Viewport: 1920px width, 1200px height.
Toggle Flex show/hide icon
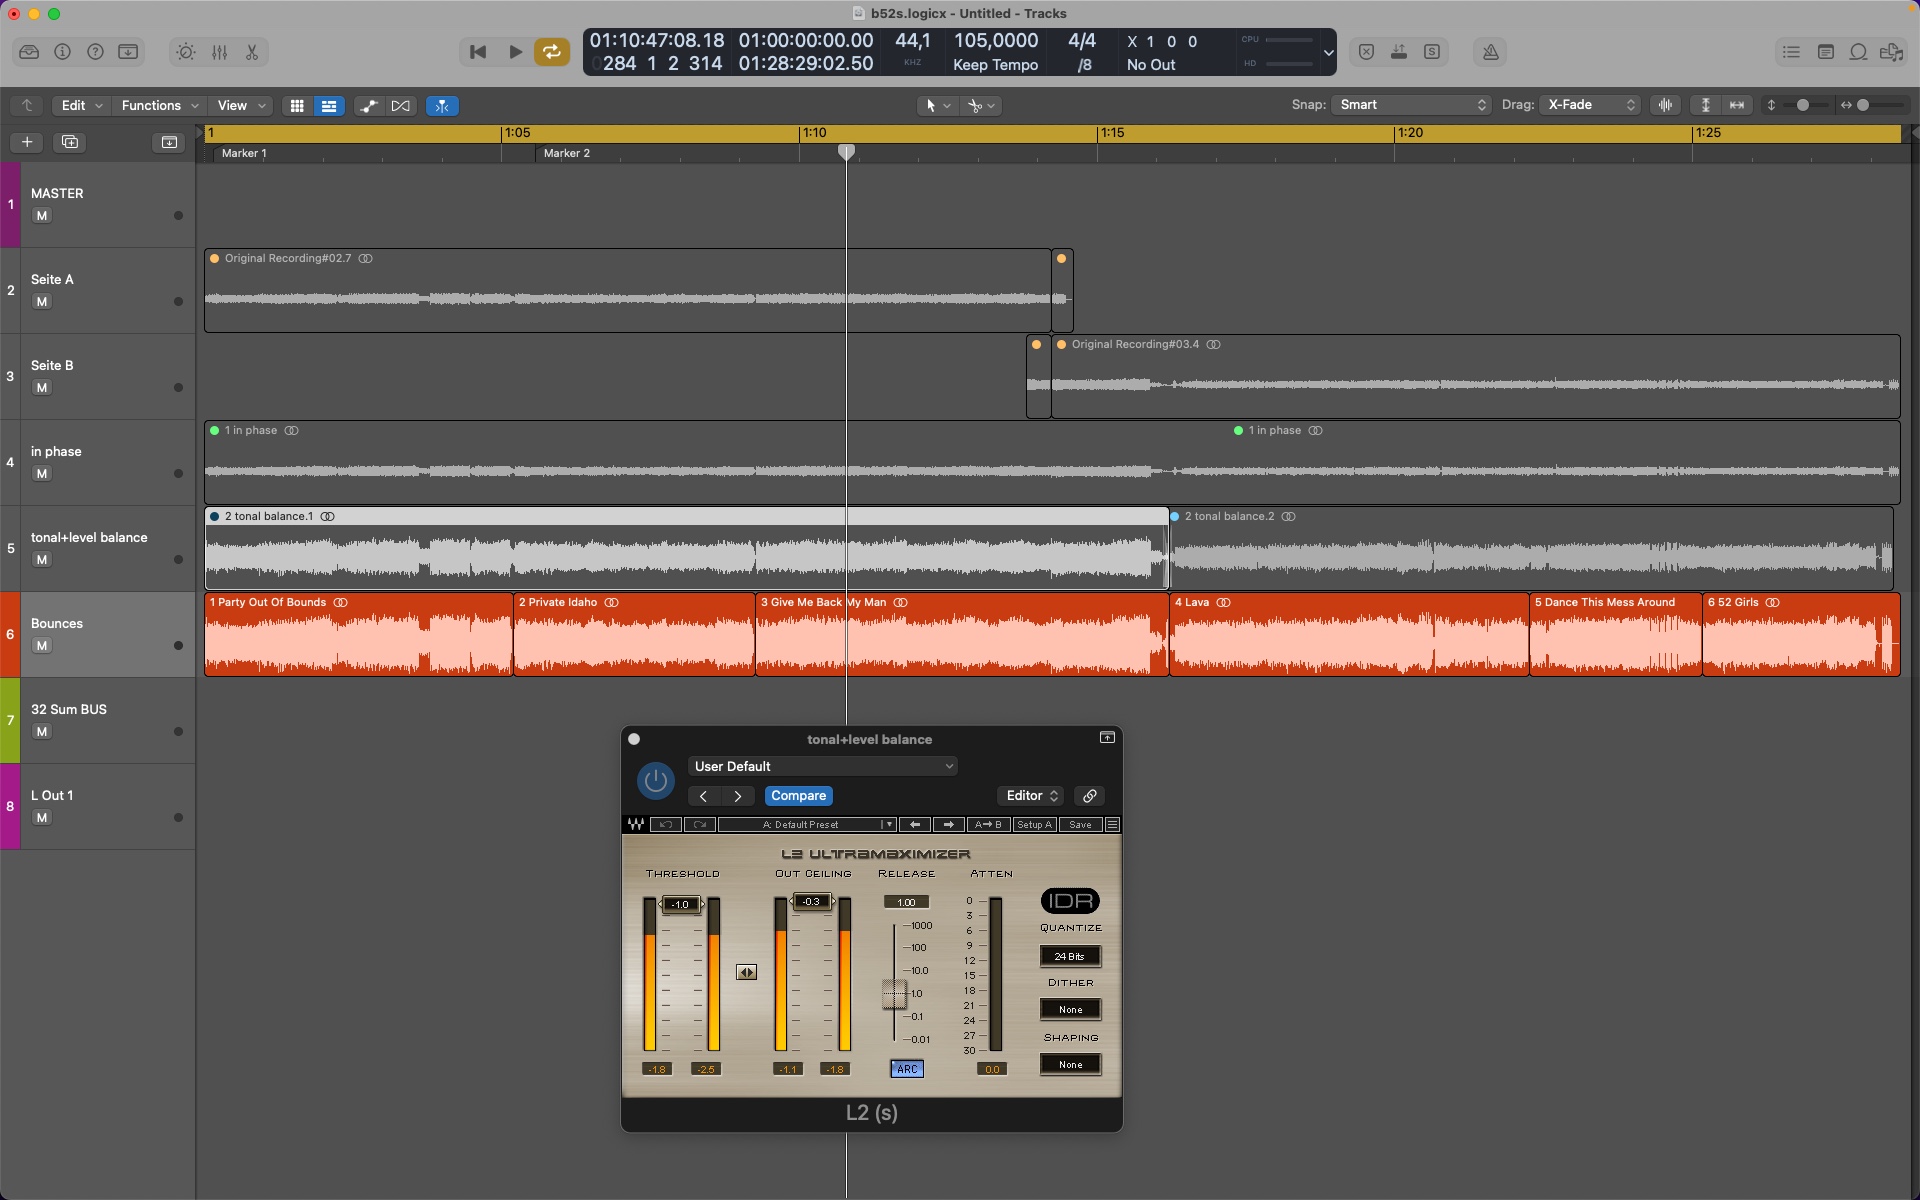[400, 105]
